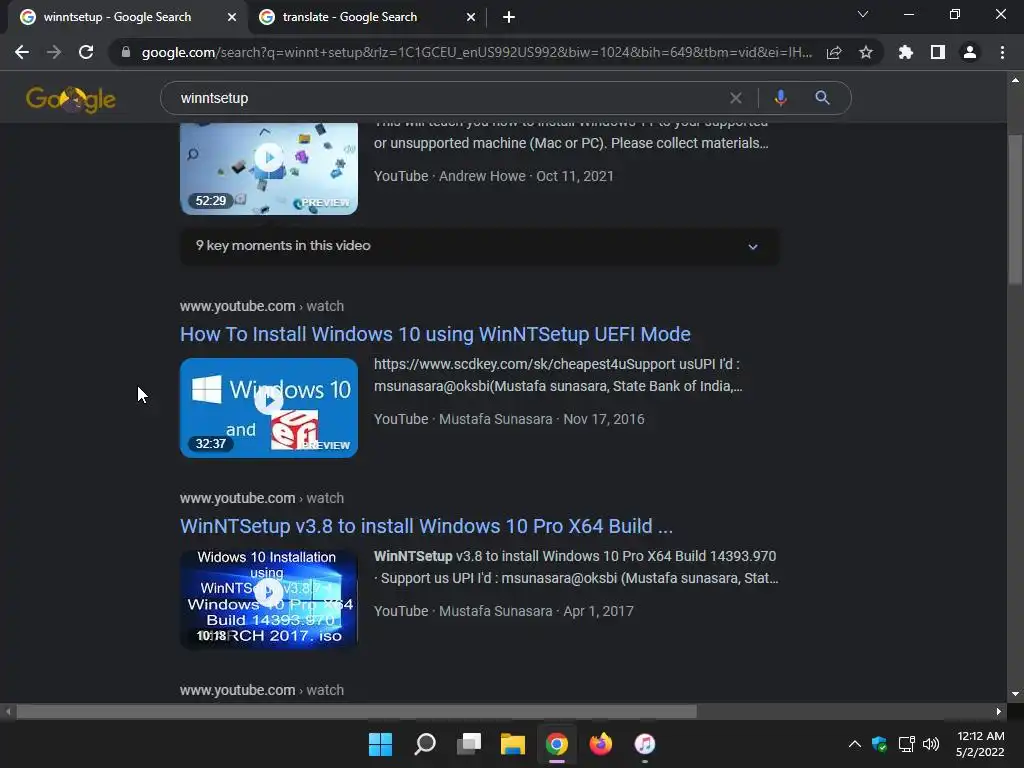This screenshot has height=768, width=1024.
Task: Click the 'Nov 17, 2016' result date
Action: pos(603,419)
